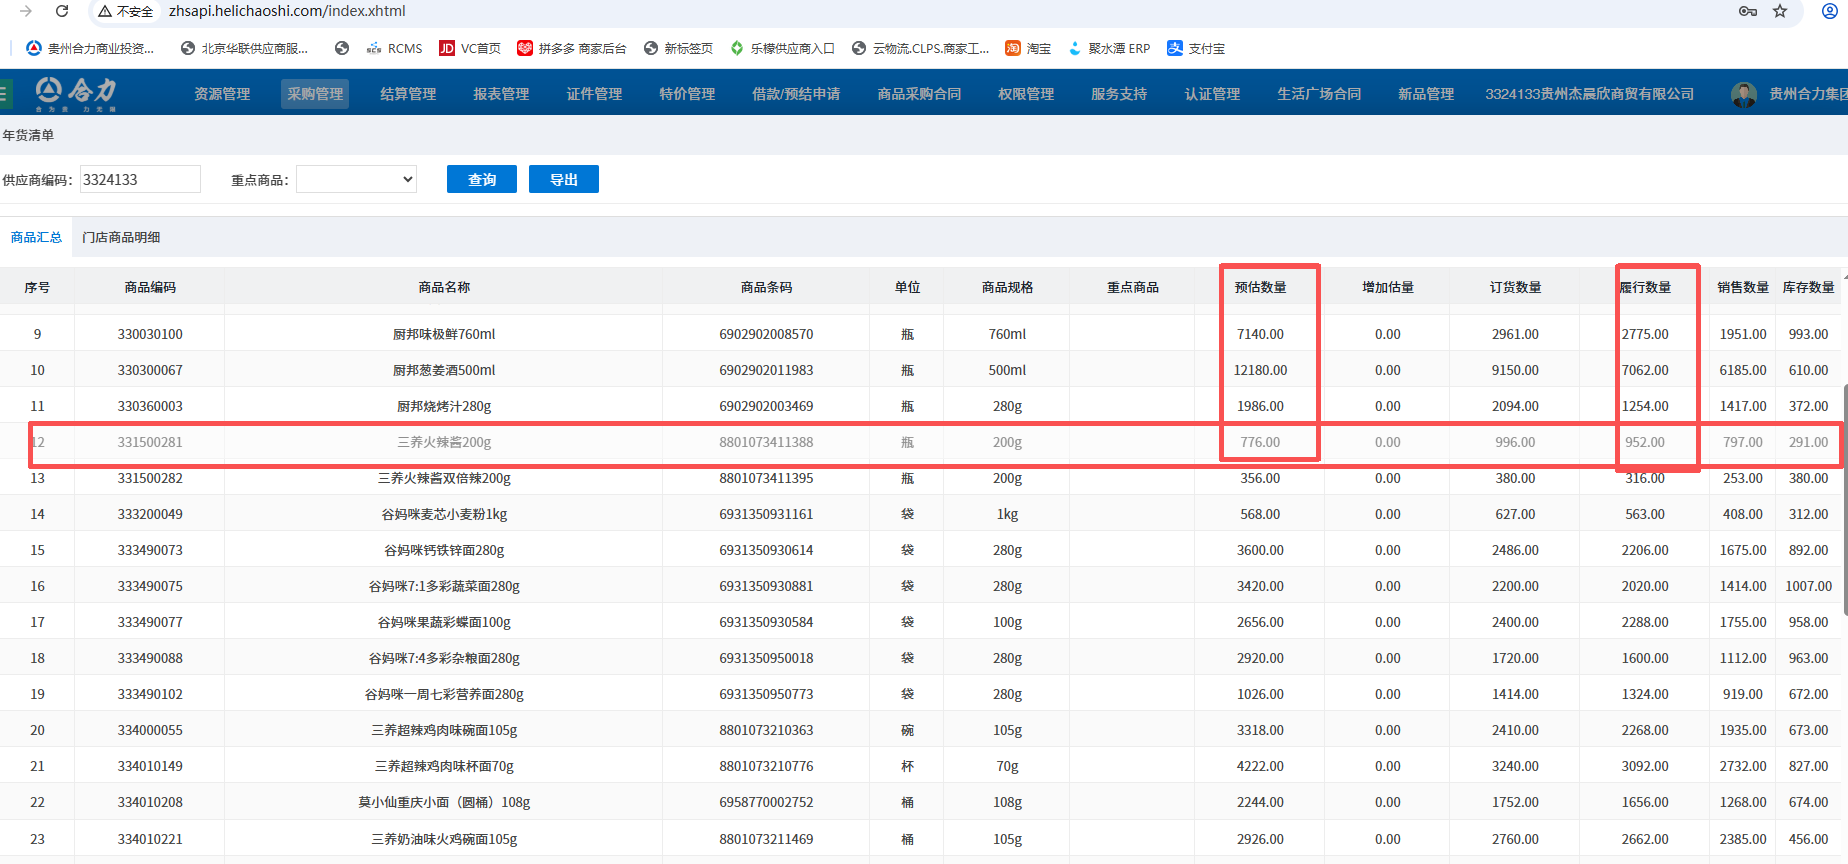The height and width of the screenshot is (864, 1848).
Task: Open the 淘宝 bookmark
Action: pyautogui.click(x=1028, y=48)
